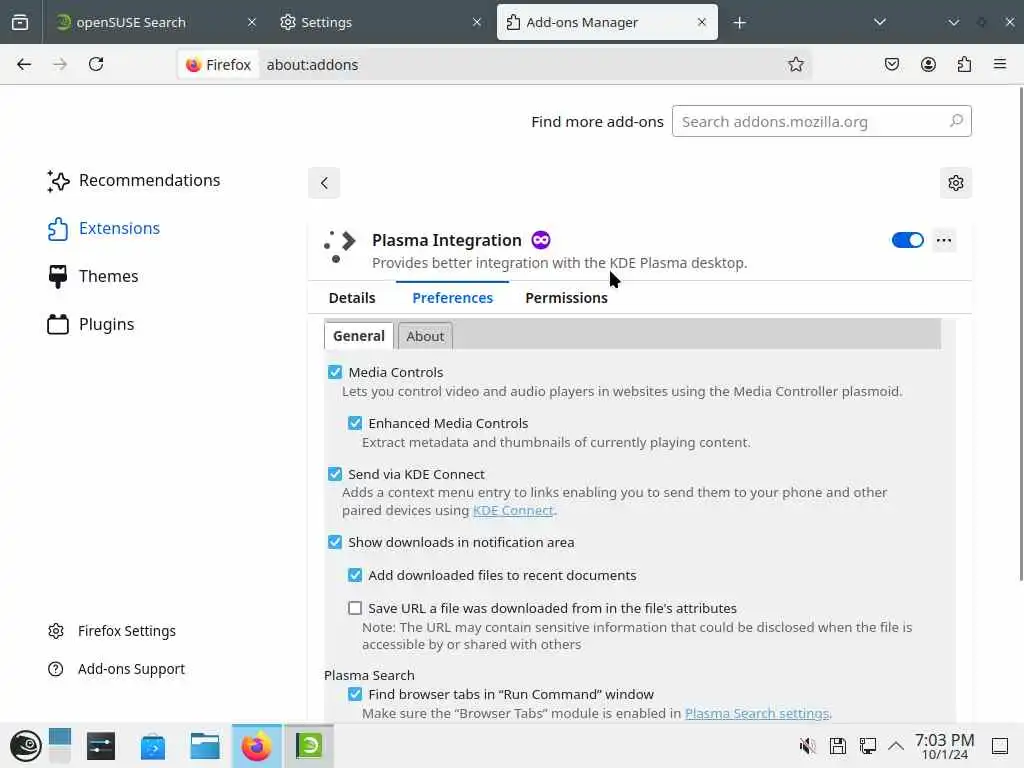Viewport: 1024px width, 768px height.
Task: Launch Discover software center from taskbar
Action: tap(153, 746)
